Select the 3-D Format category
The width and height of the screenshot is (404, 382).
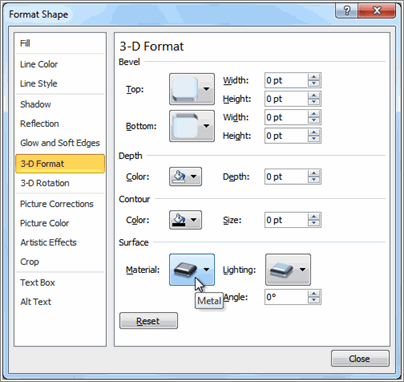pos(60,164)
